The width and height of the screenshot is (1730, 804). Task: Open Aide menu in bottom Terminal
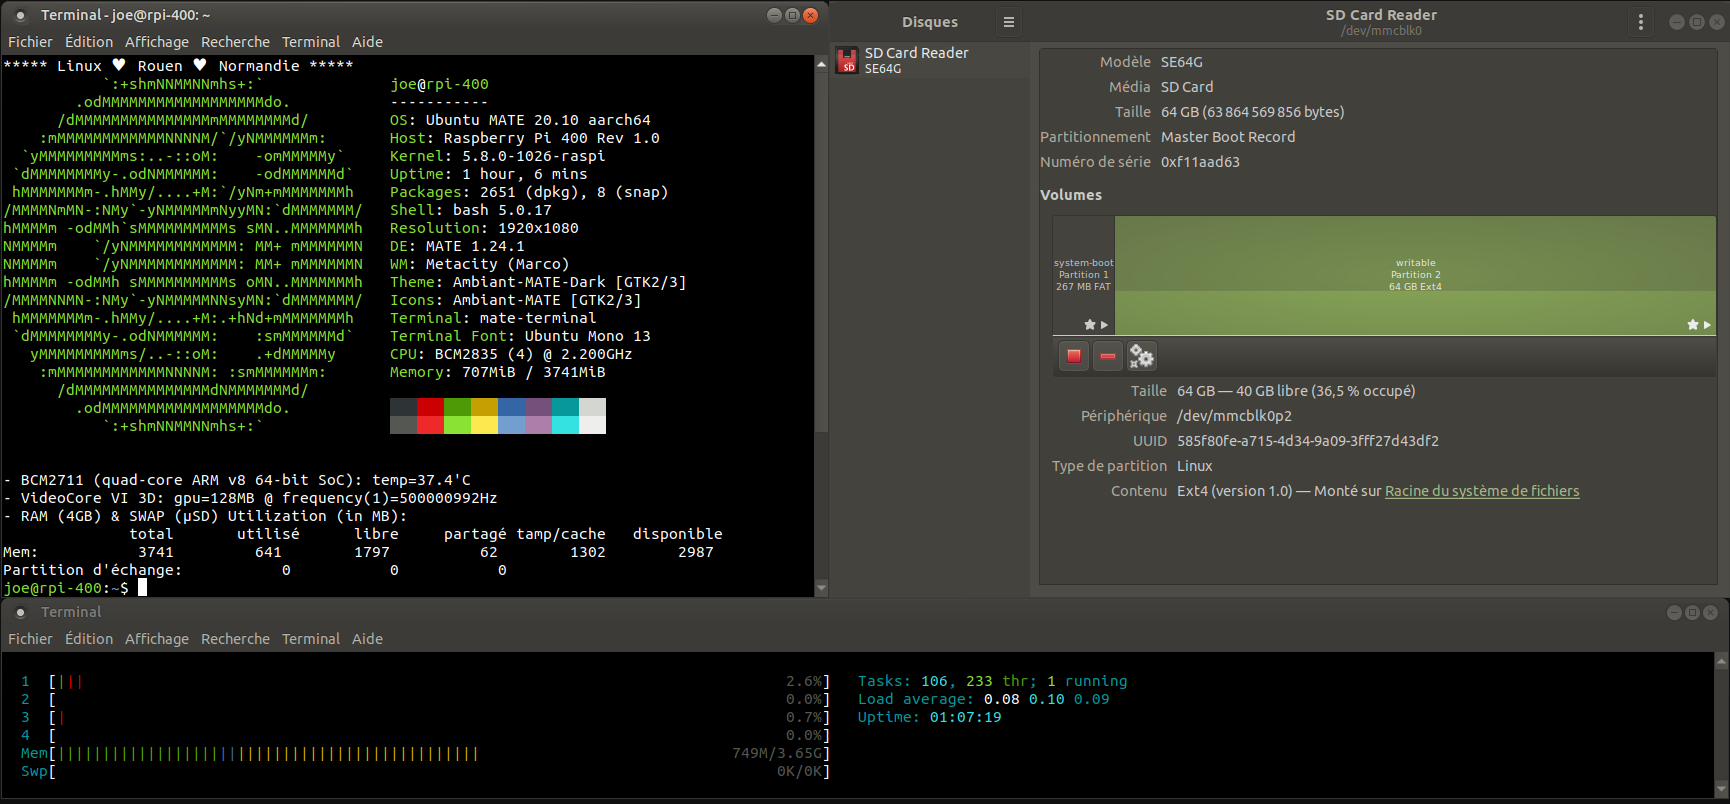(367, 639)
